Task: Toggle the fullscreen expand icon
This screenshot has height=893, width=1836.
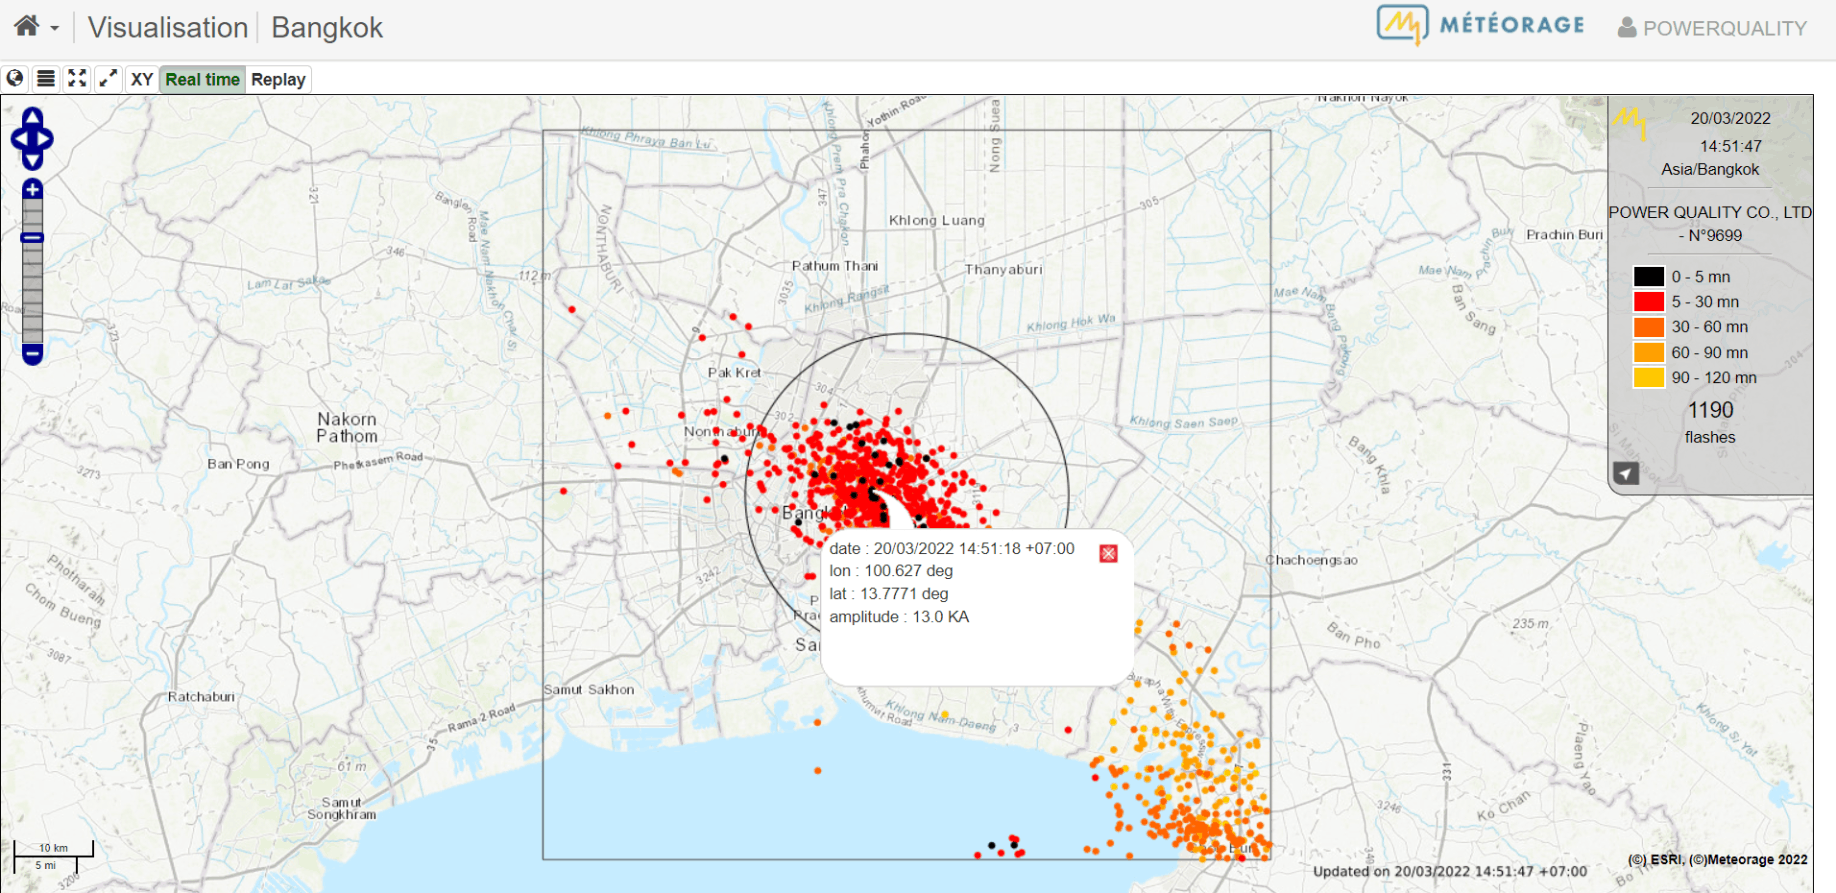Action: click(x=108, y=79)
